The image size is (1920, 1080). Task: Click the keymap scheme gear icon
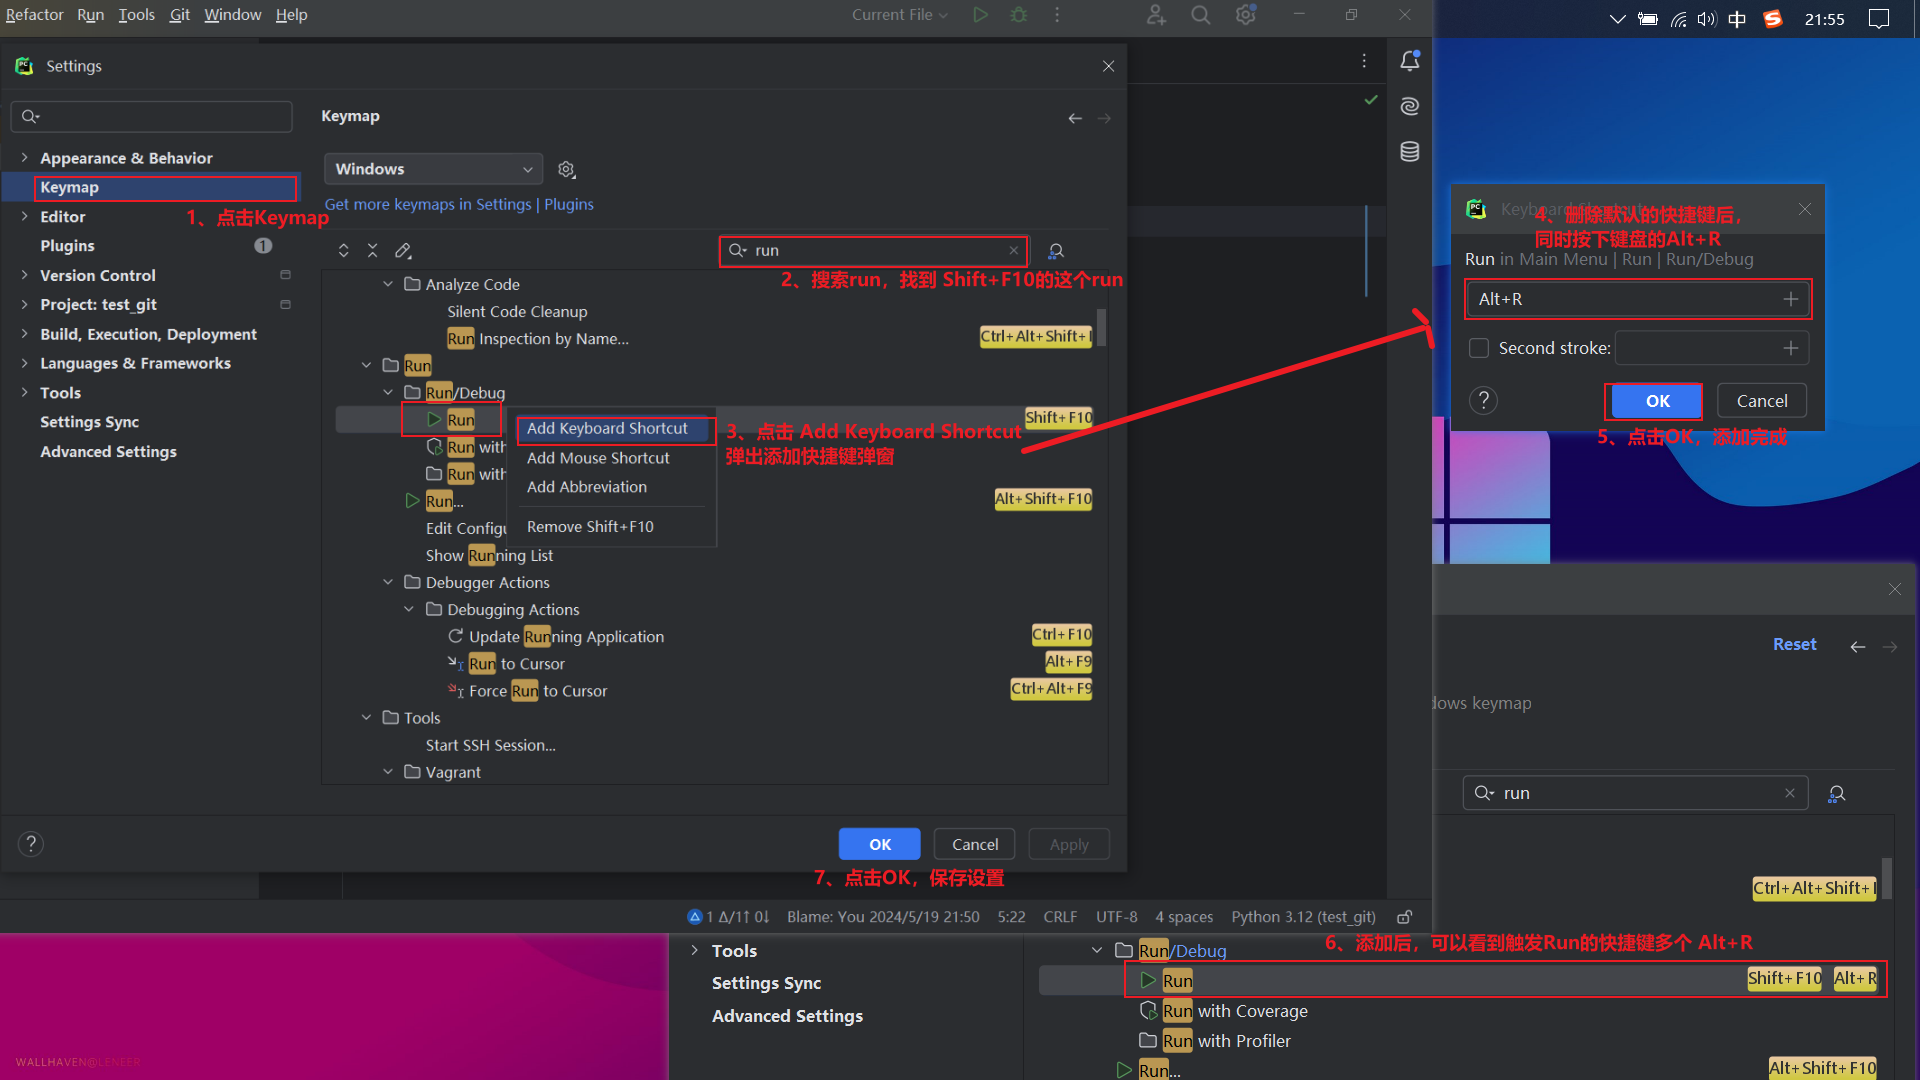point(566,170)
